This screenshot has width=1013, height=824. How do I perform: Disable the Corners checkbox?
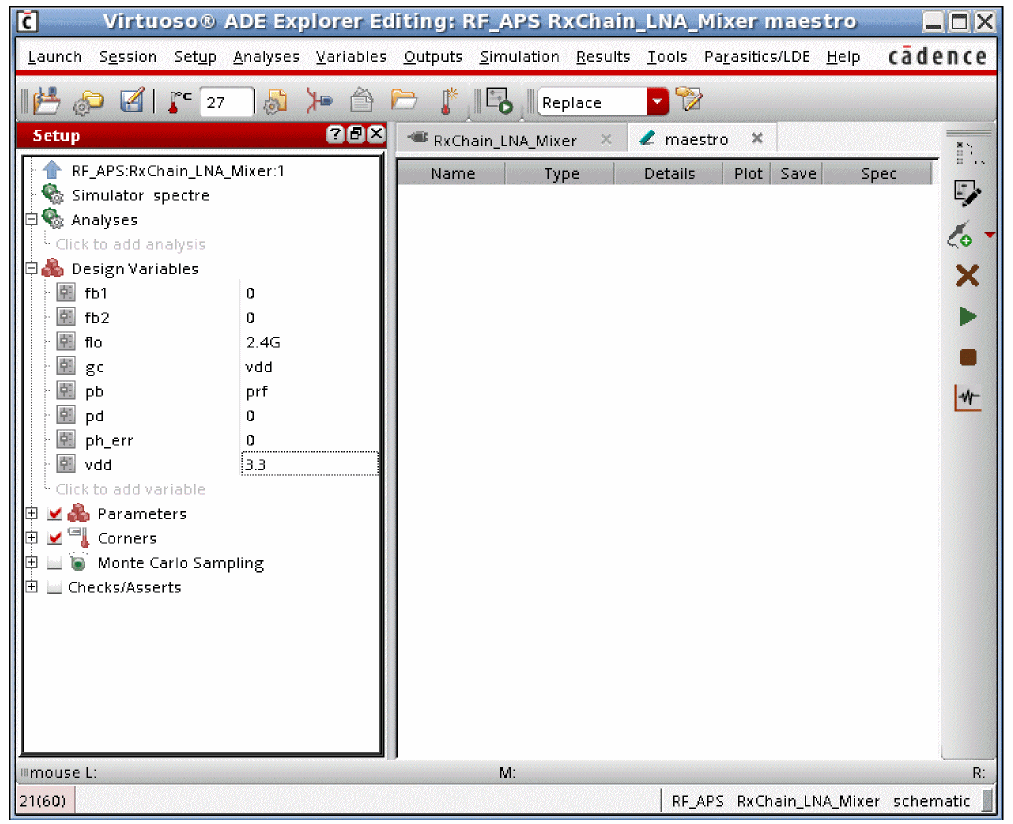click(55, 539)
